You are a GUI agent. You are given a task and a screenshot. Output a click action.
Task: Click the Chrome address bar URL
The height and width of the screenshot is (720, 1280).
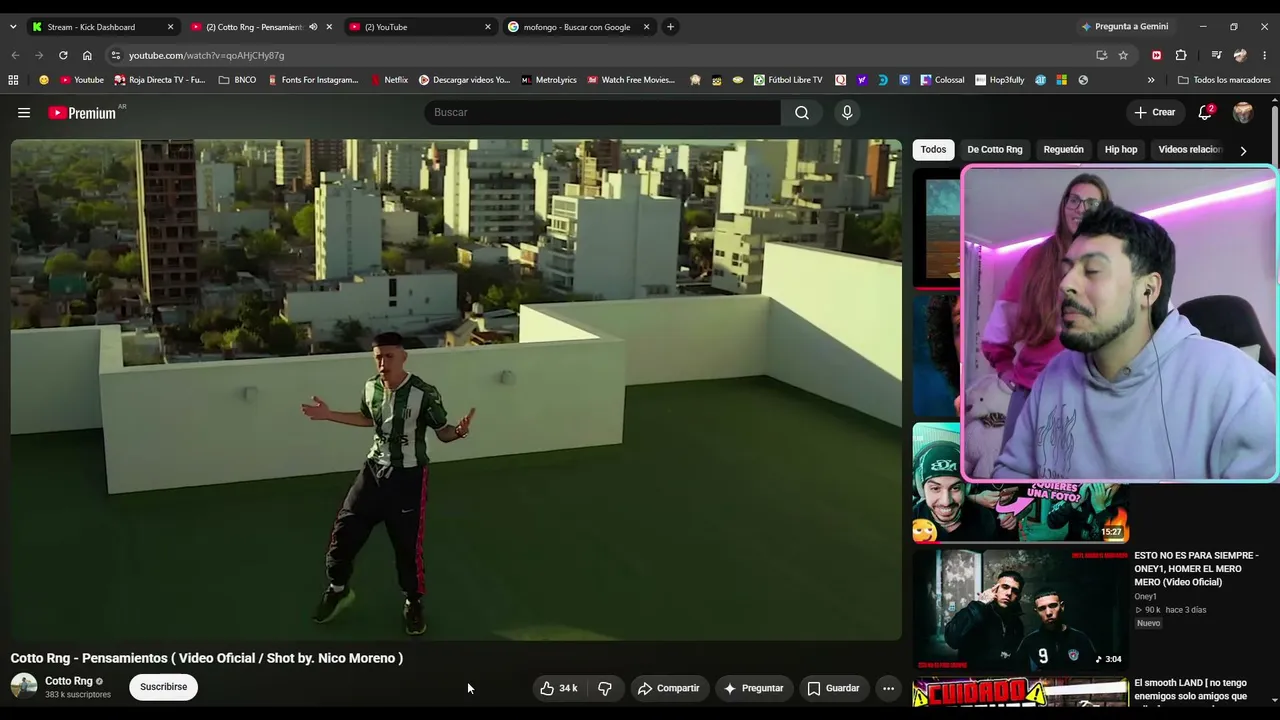coord(207,55)
